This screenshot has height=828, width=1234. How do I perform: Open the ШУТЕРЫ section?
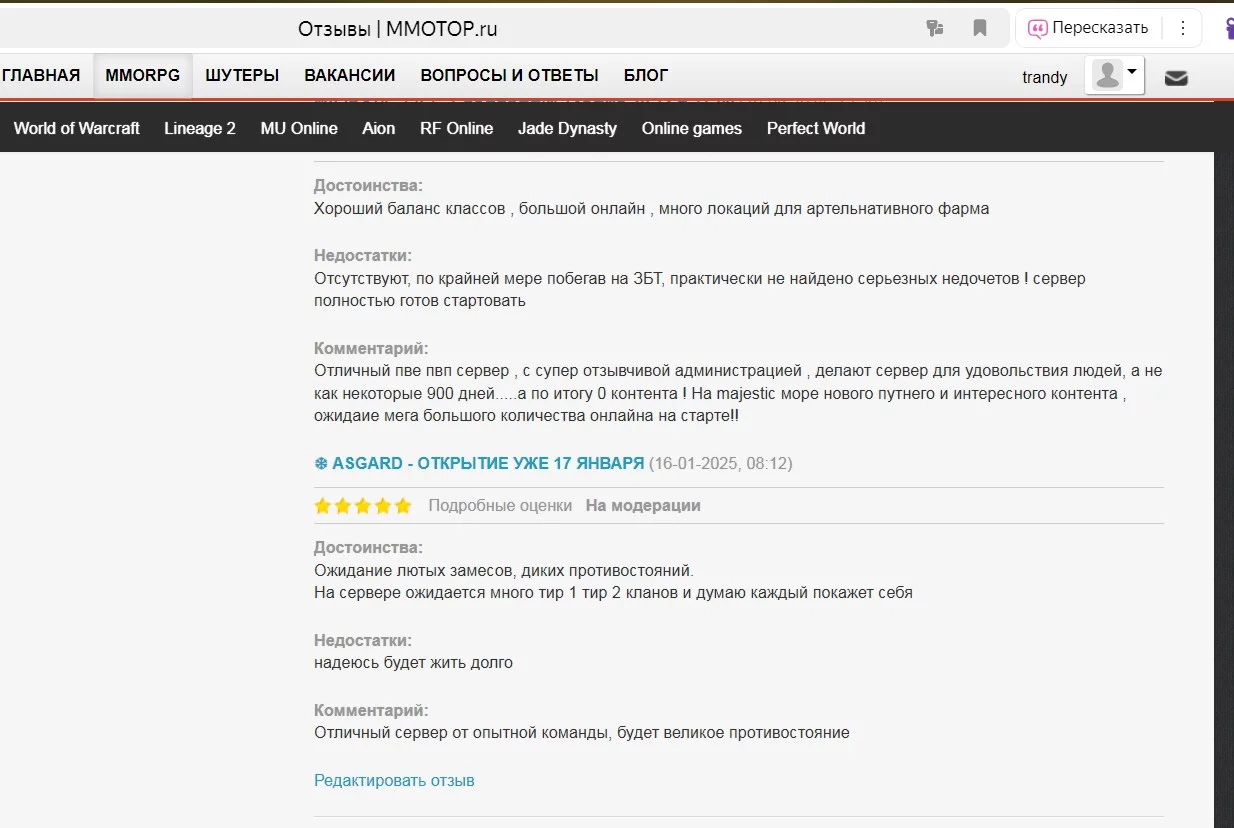[x=242, y=75]
